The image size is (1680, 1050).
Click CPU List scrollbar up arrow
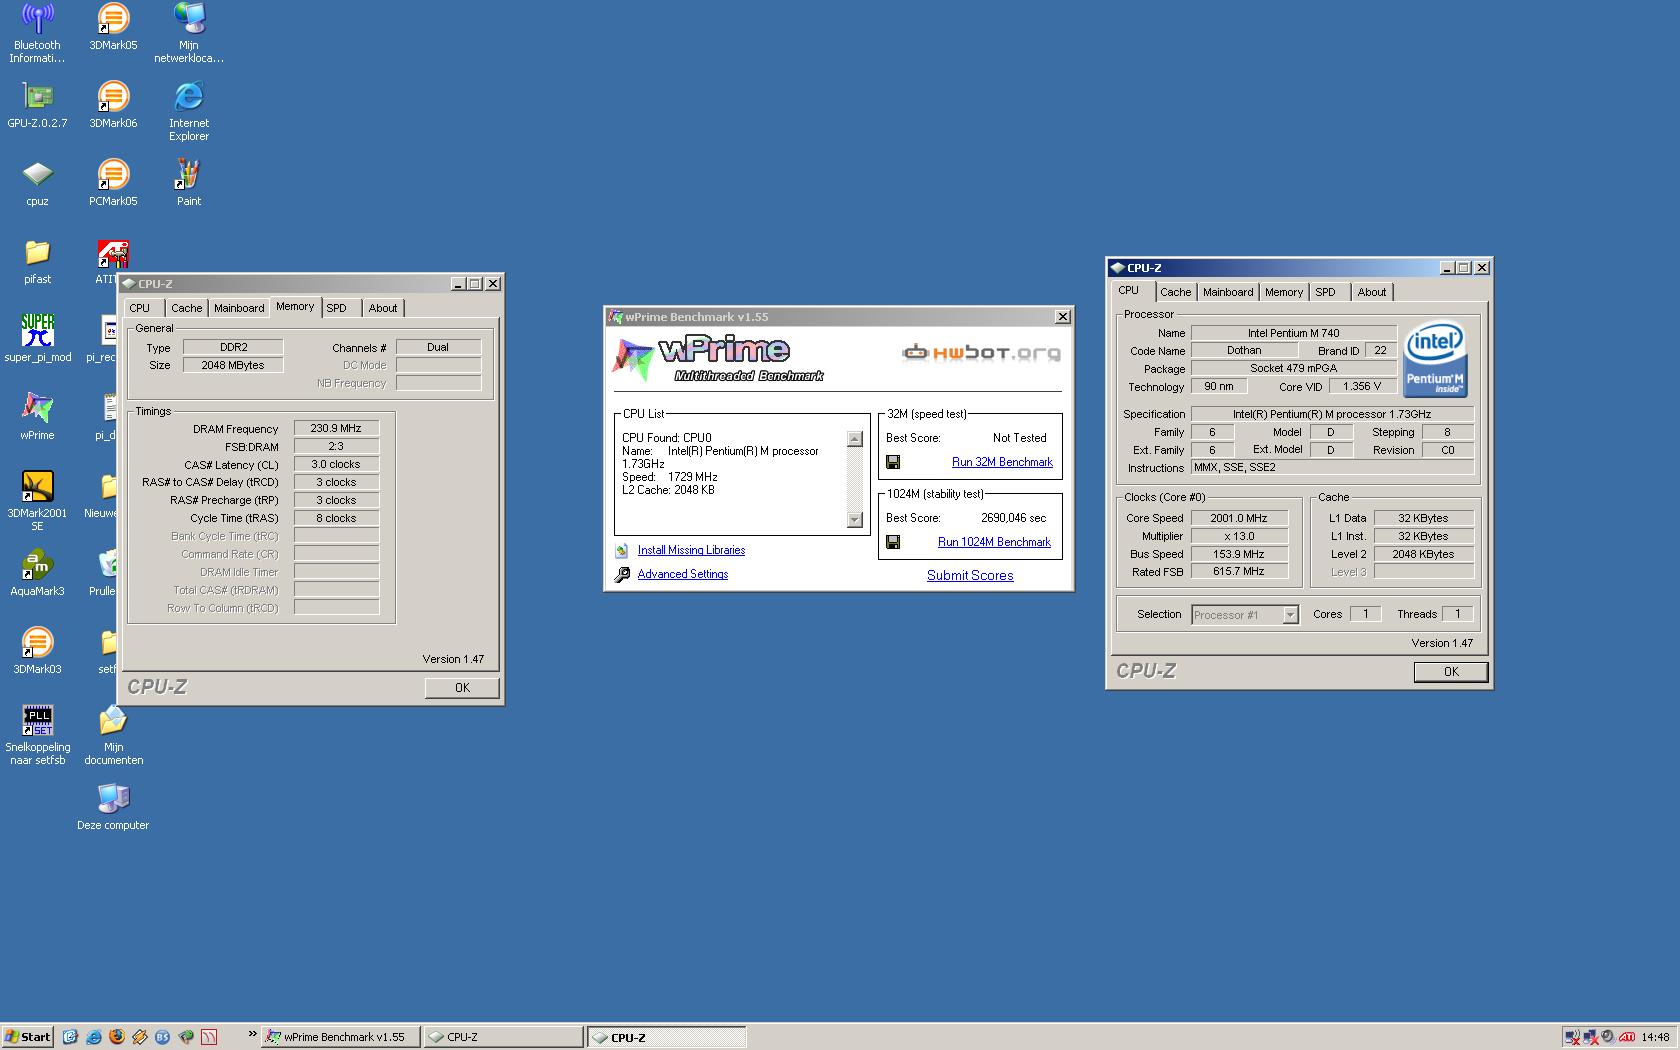(x=855, y=439)
